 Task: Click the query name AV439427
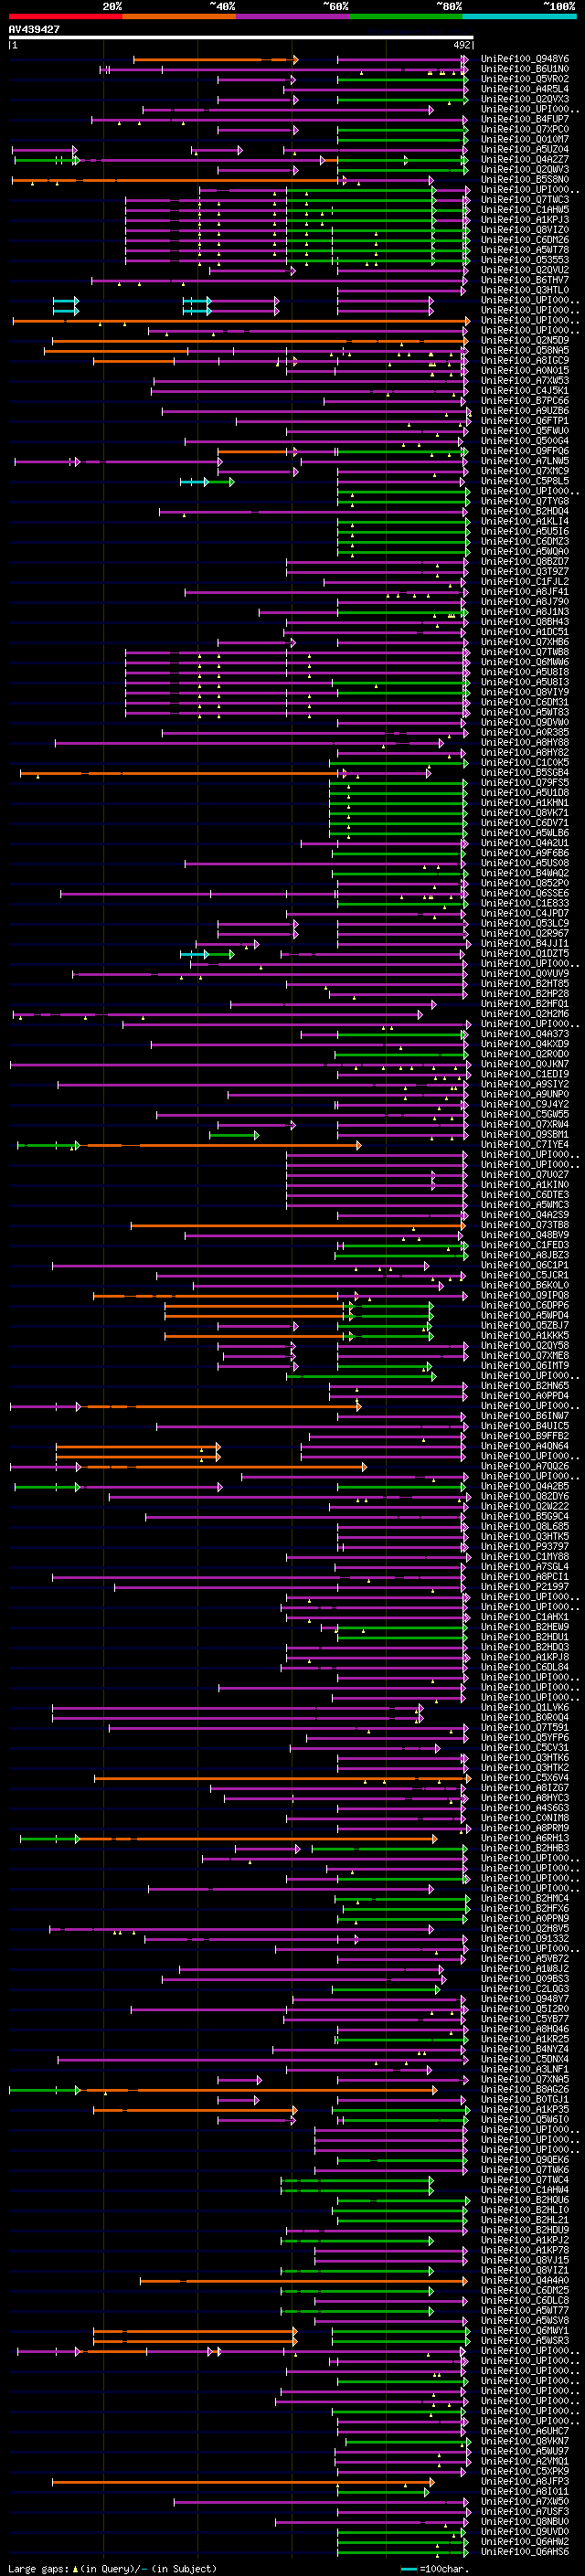(x=34, y=29)
